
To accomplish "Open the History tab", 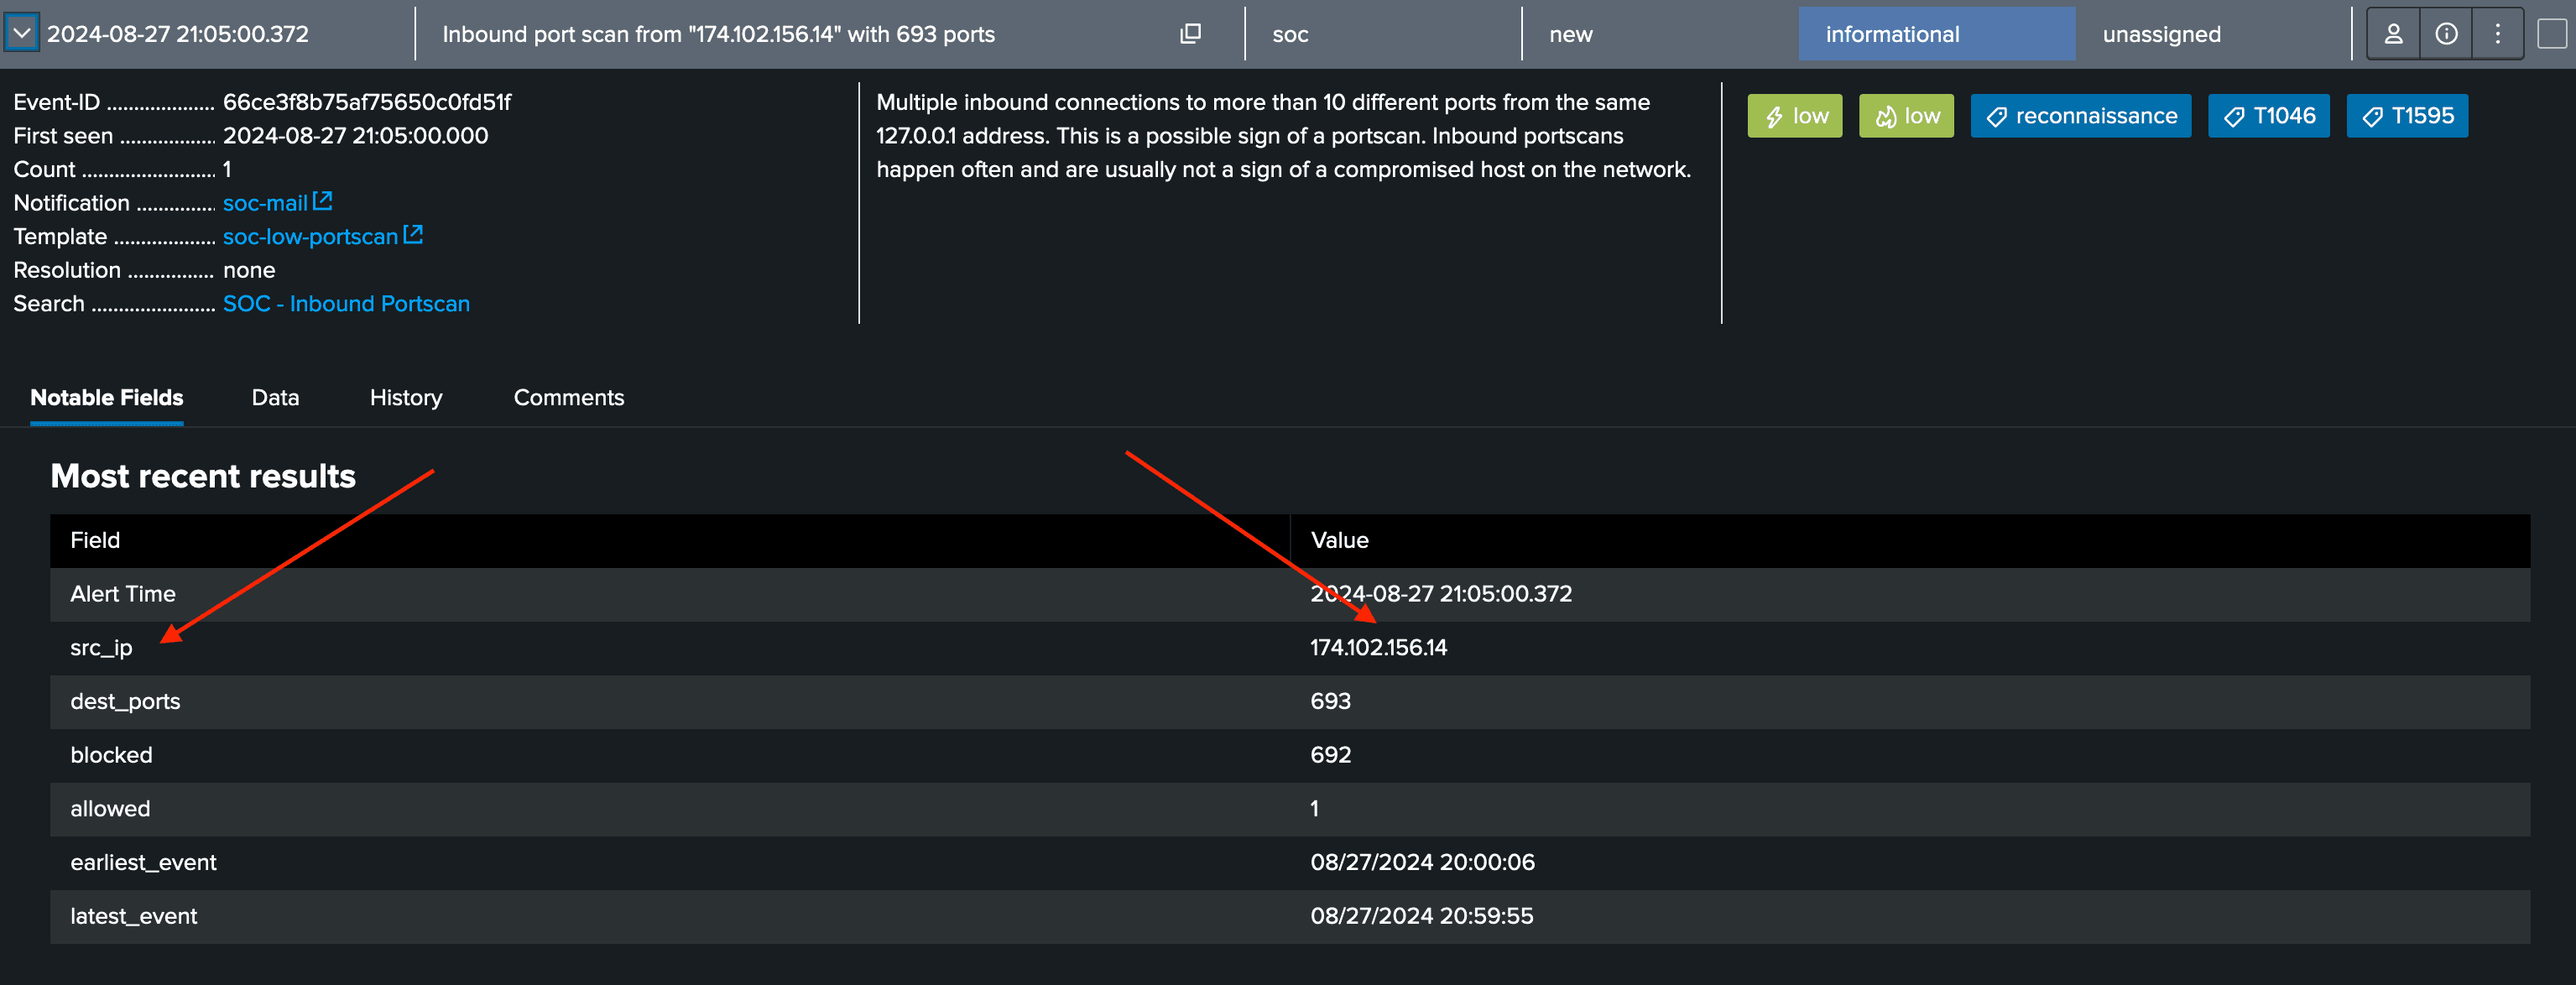I will [x=405, y=397].
